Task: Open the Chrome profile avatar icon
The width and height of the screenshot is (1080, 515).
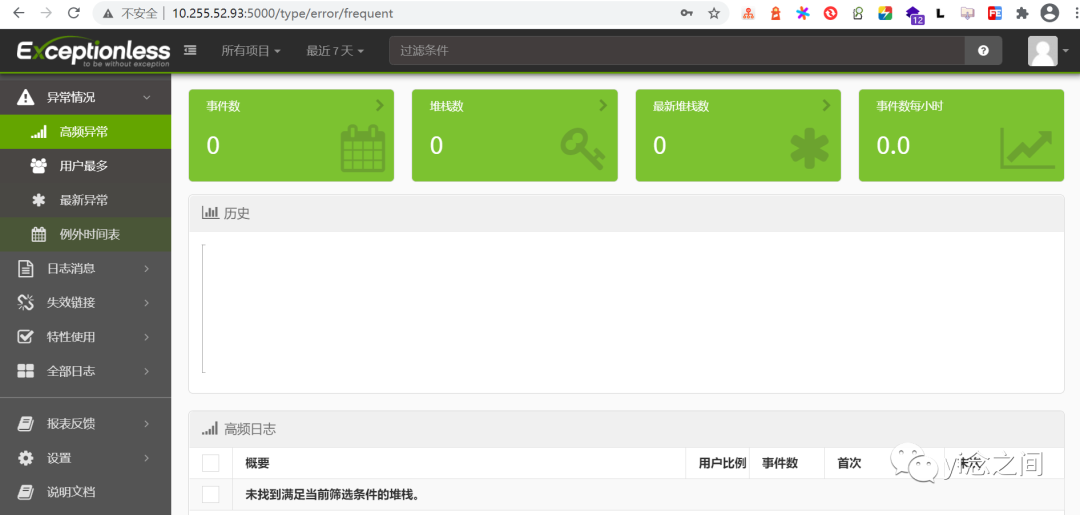Action: click(1050, 13)
